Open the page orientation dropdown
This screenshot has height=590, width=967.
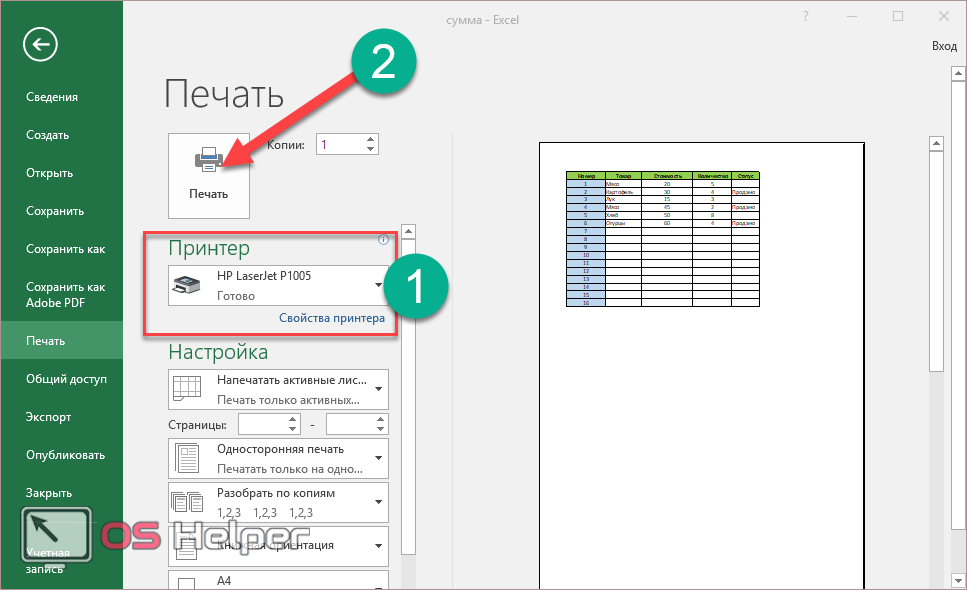point(278,546)
